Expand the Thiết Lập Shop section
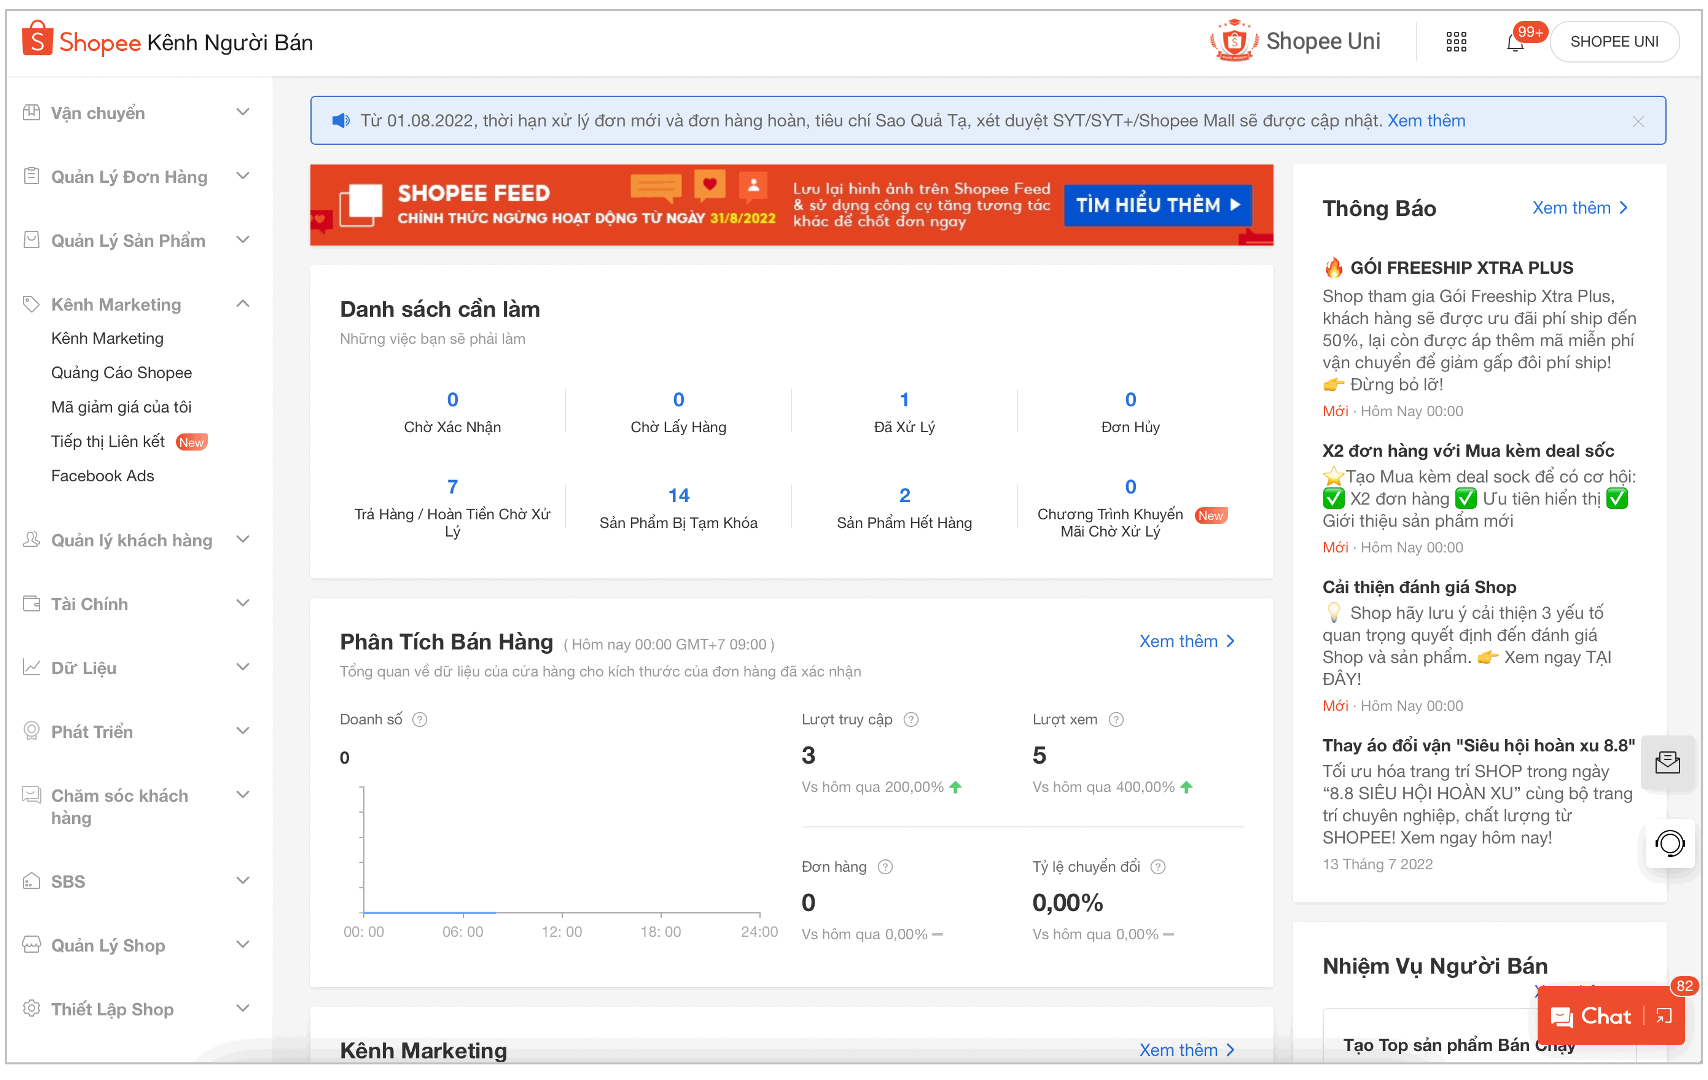Viewport: 1708px width, 1080px height. (x=243, y=1008)
